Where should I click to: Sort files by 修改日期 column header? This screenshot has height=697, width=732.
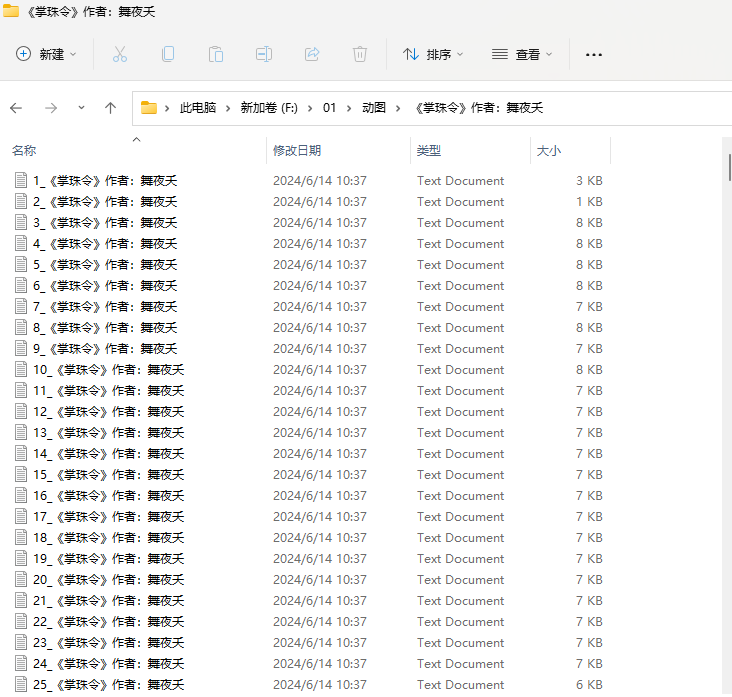(297, 150)
